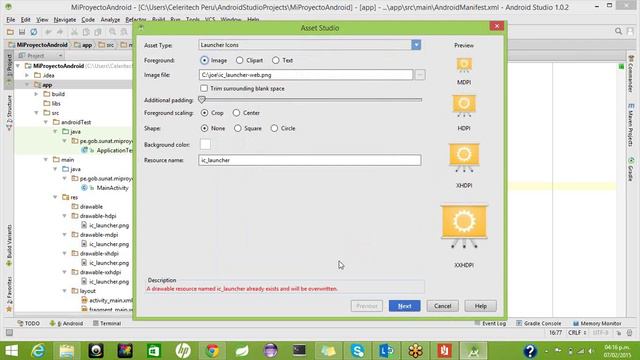Viewport: 640px width, 360px height.
Task: Click the HDPI preview icon
Action: [x=464, y=106]
